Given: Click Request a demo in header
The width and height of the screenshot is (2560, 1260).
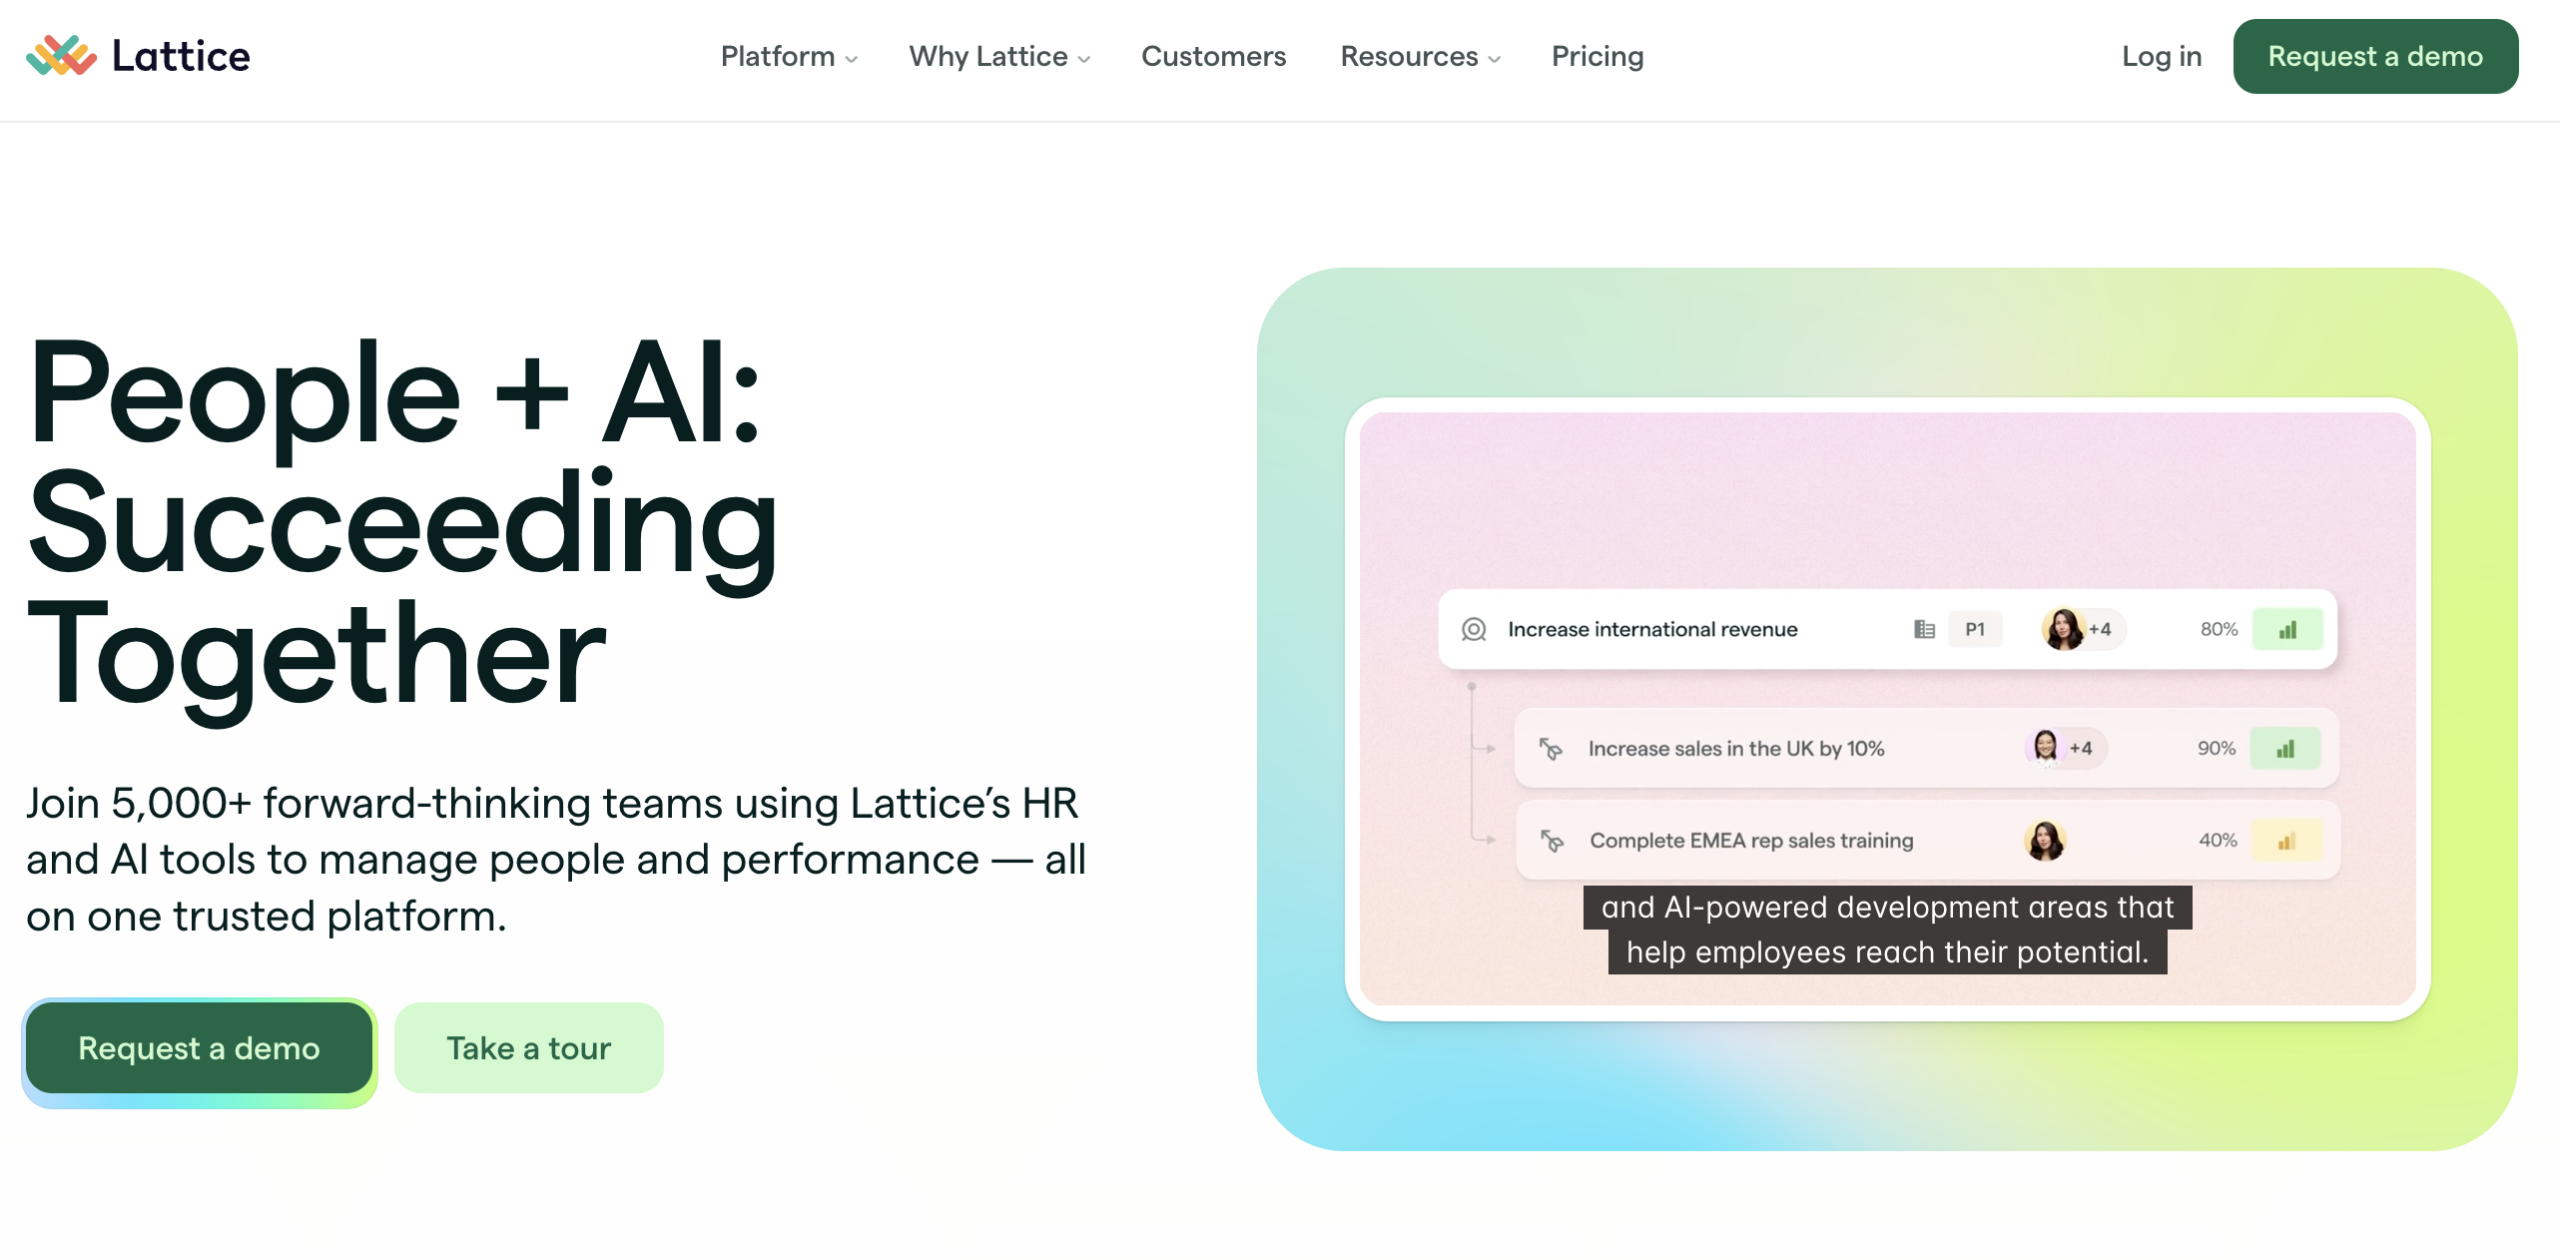Looking at the screenshot, I should [x=2375, y=56].
